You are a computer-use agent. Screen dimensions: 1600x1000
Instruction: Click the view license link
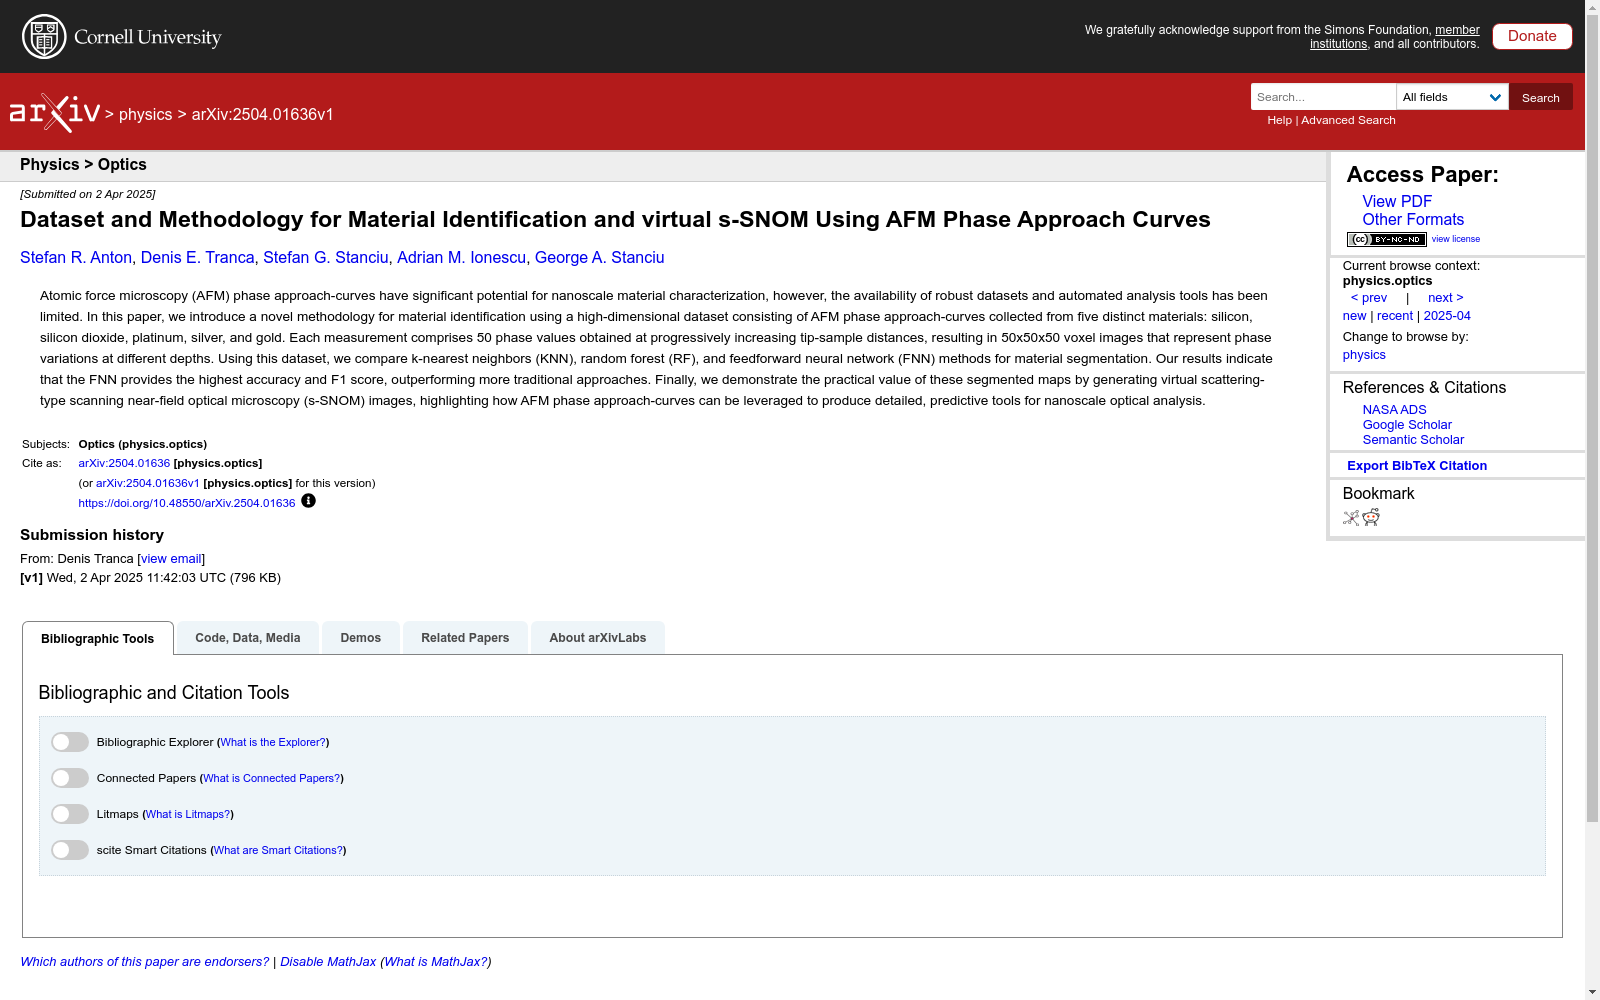(x=1455, y=239)
